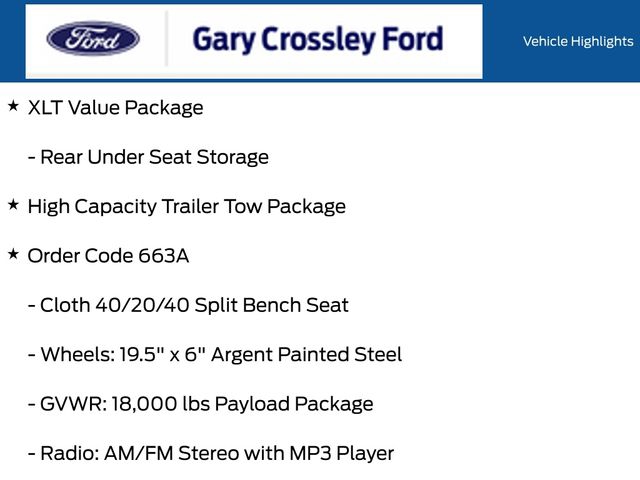Click the Ford oval logo

(93, 40)
